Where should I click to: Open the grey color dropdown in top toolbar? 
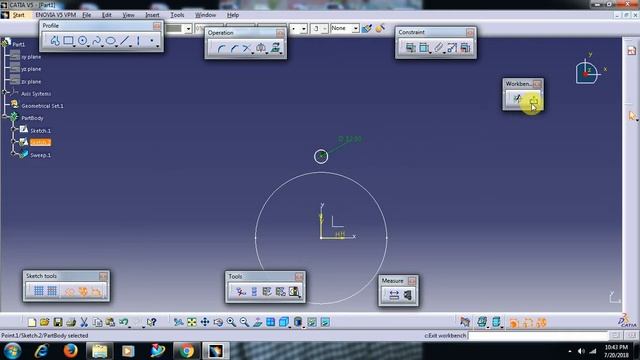tap(188, 29)
